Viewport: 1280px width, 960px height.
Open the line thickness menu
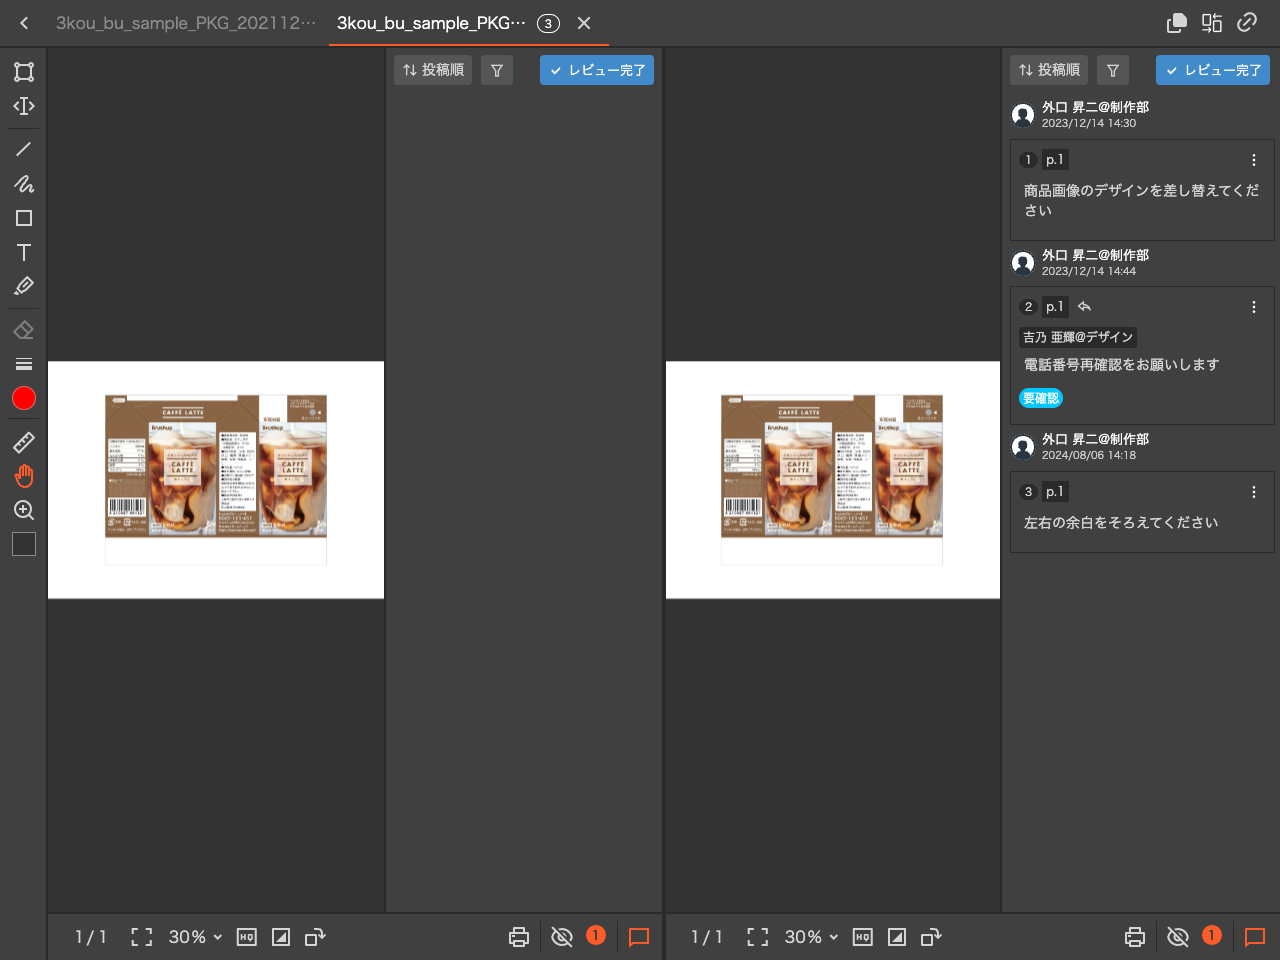pos(24,364)
